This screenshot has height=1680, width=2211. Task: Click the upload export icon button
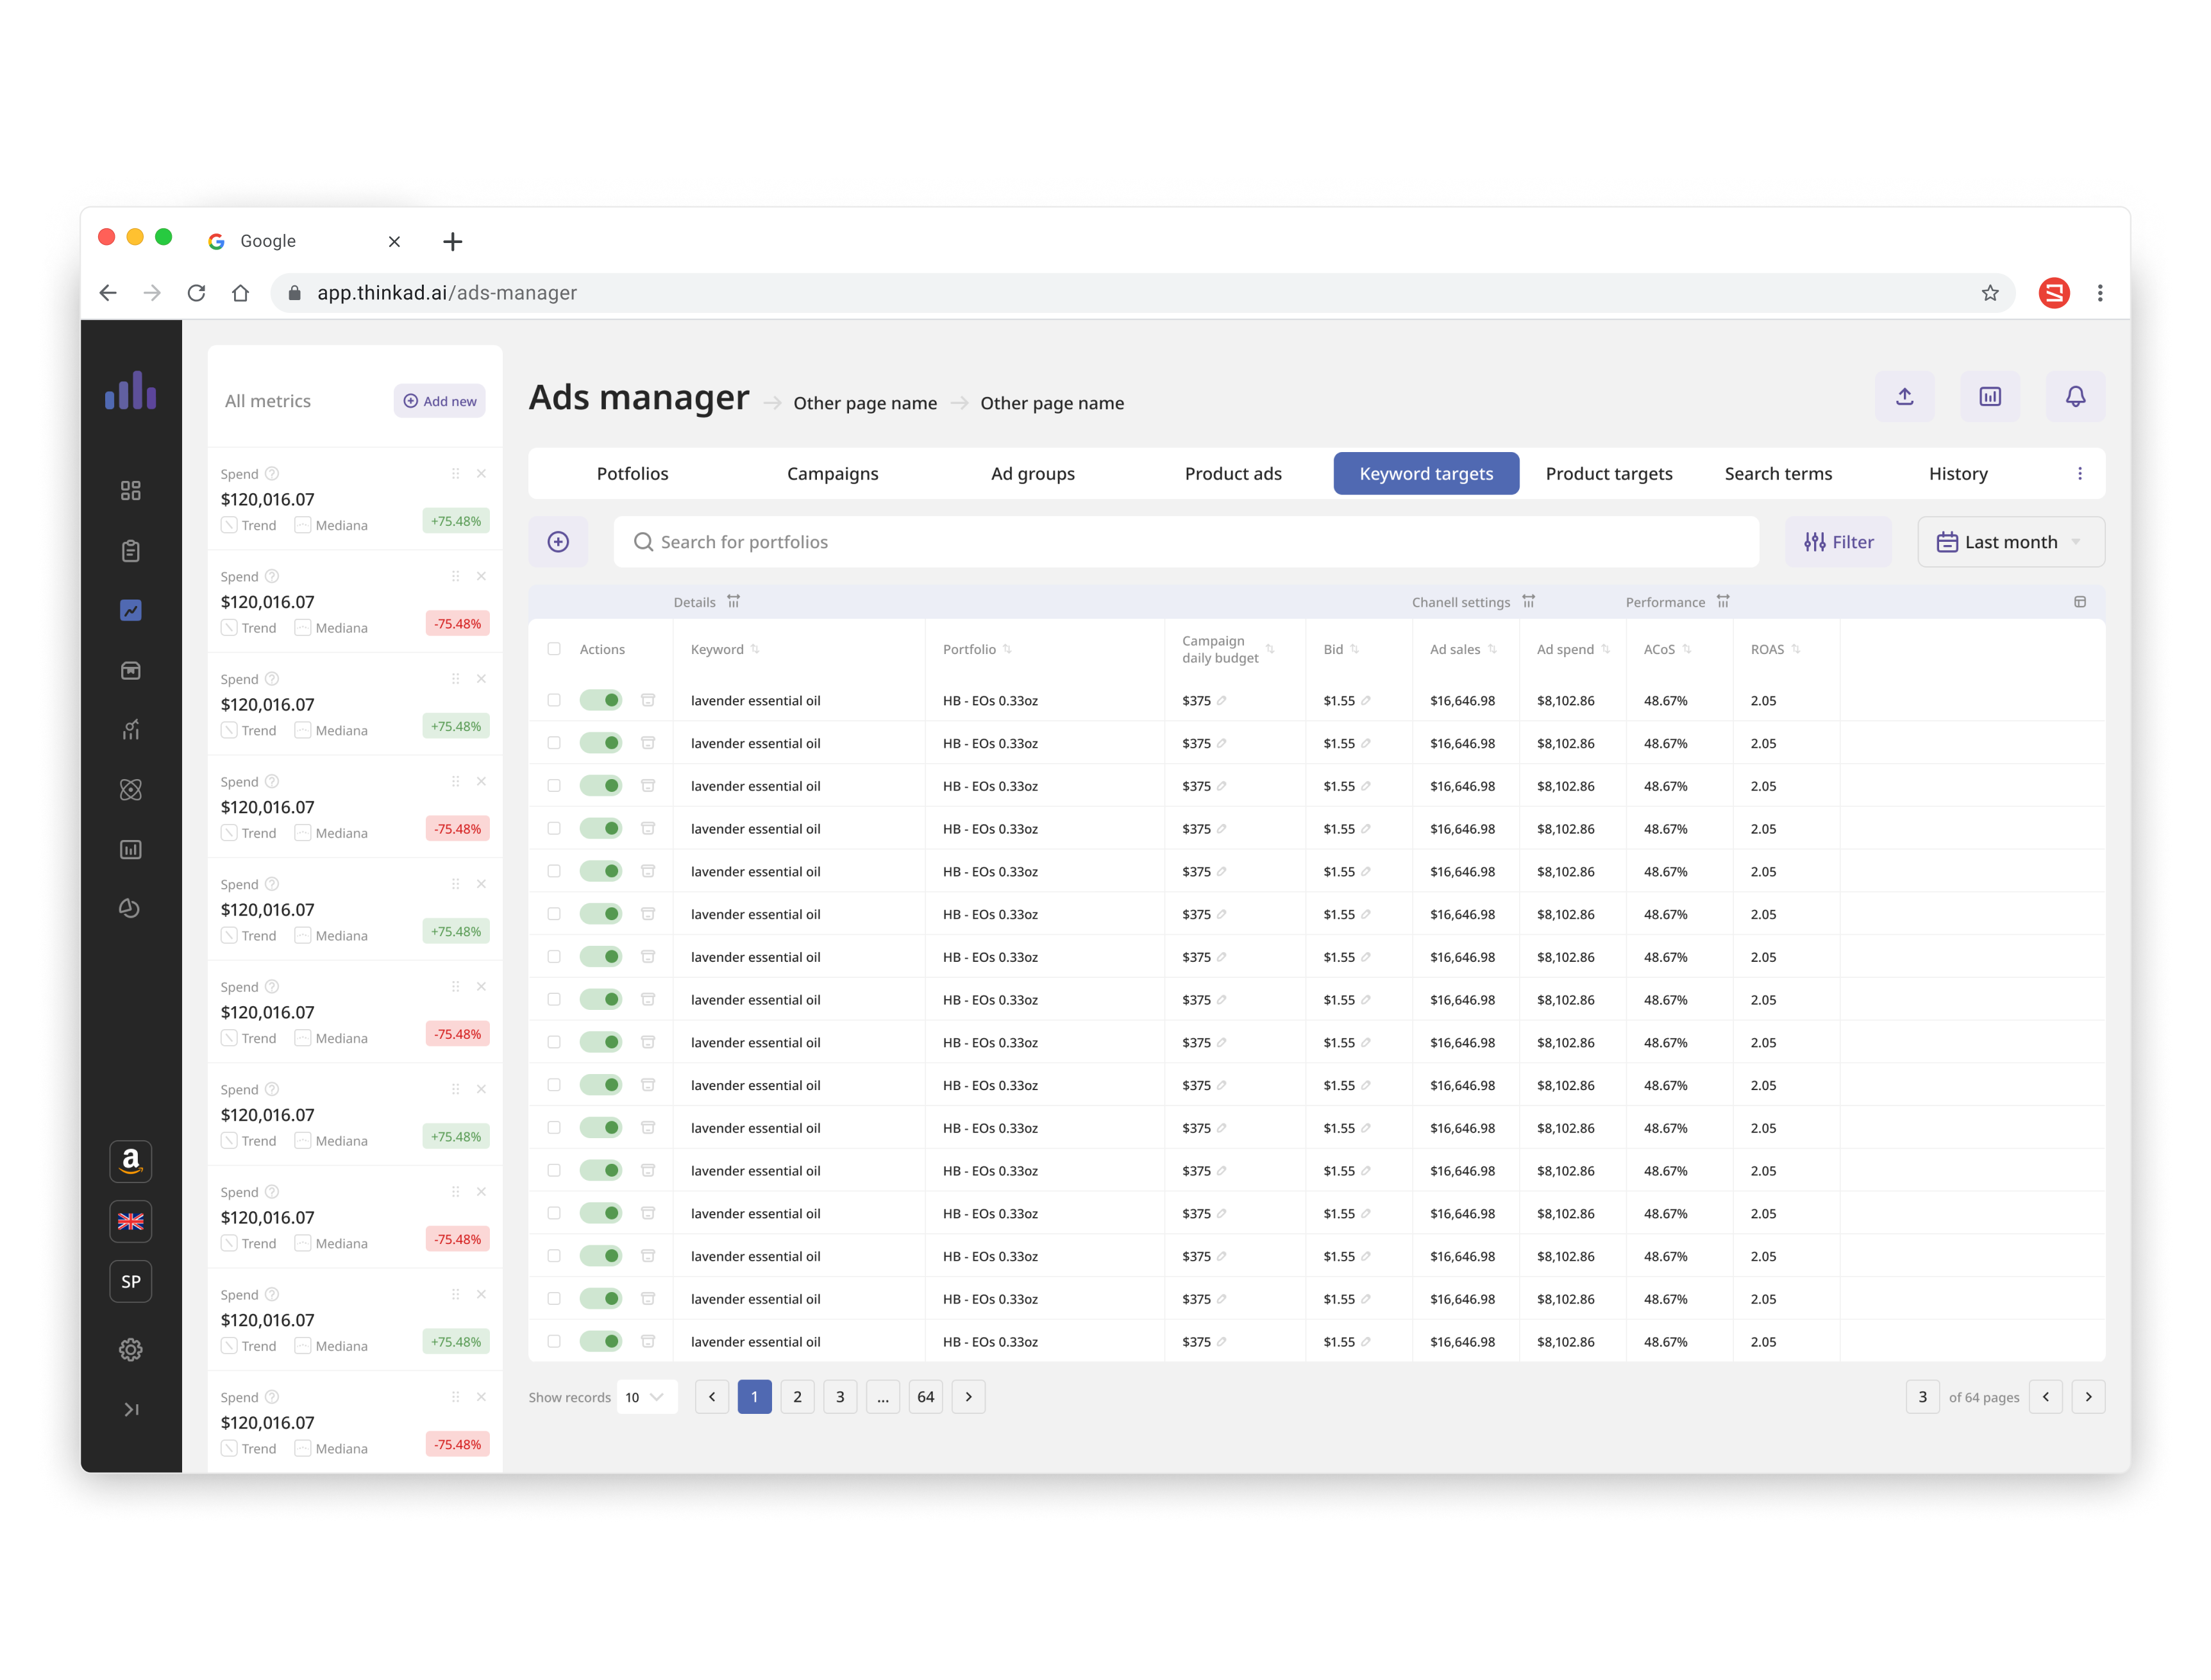1904,397
